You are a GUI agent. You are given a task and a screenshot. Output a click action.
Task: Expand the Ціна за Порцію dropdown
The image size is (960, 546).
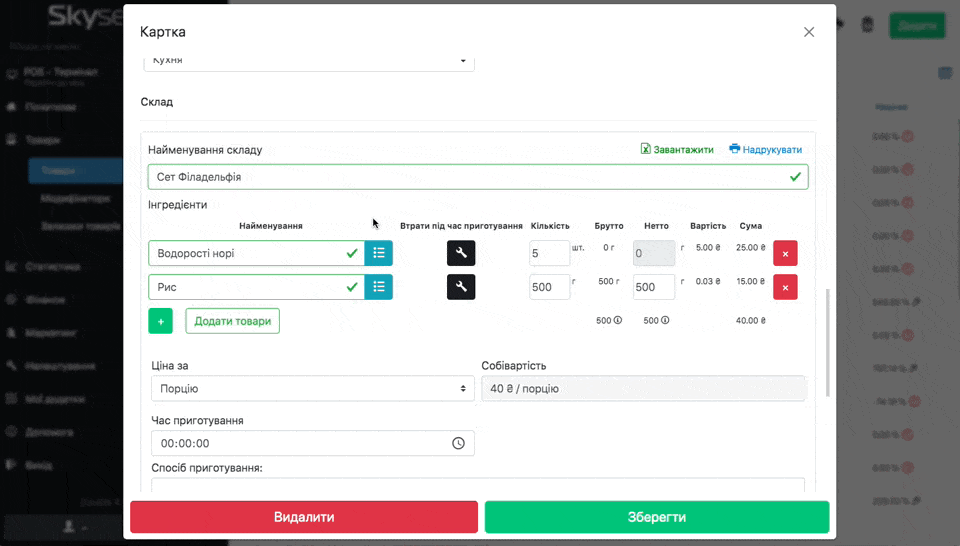coord(312,388)
